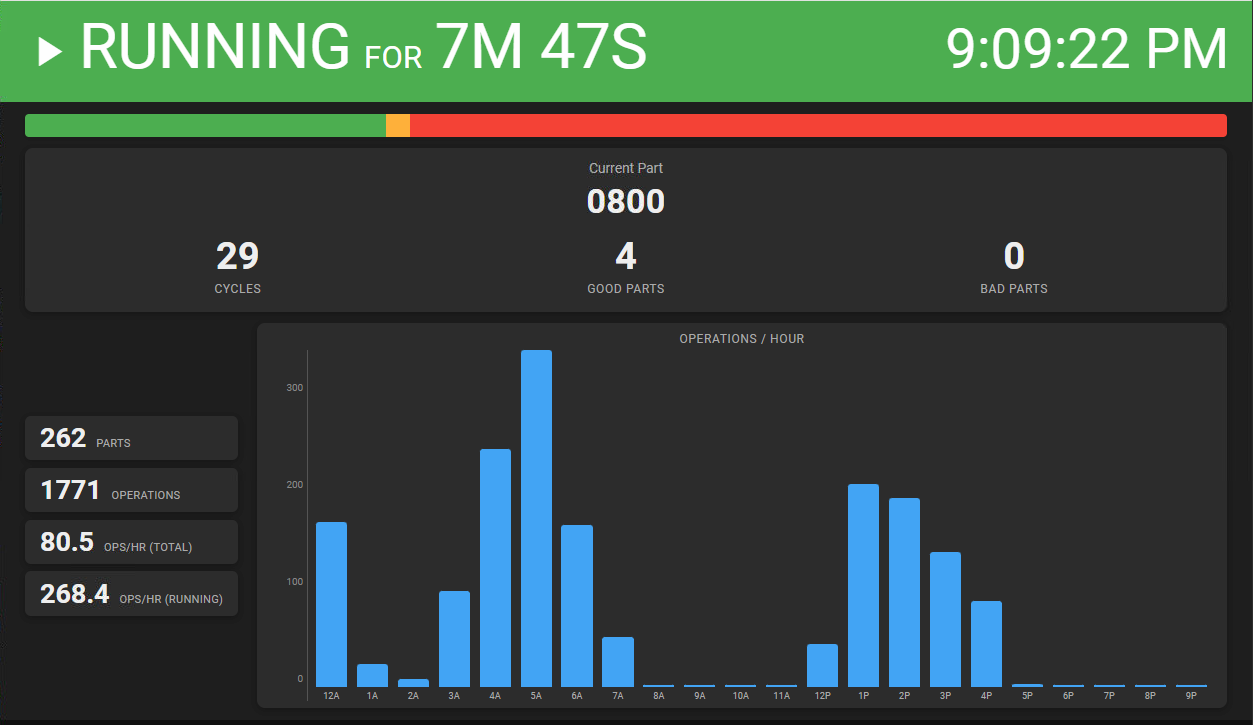This screenshot has height=725, width=1253.
Task: Select the Current Part number 0800
Action: click(625, 201)
